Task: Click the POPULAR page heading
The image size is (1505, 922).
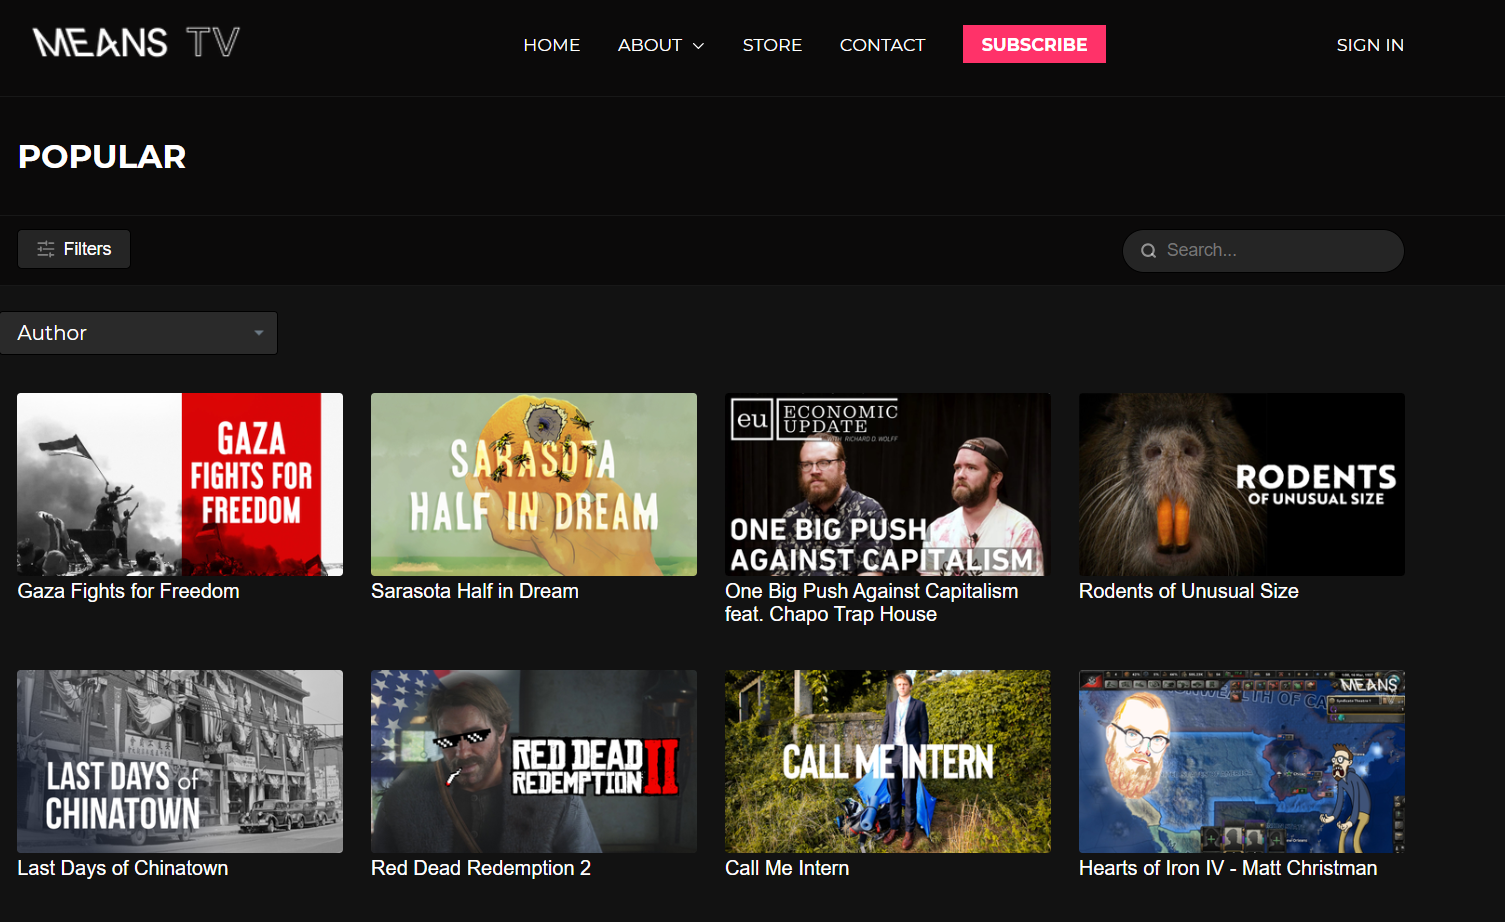Action: coord(102,157)
